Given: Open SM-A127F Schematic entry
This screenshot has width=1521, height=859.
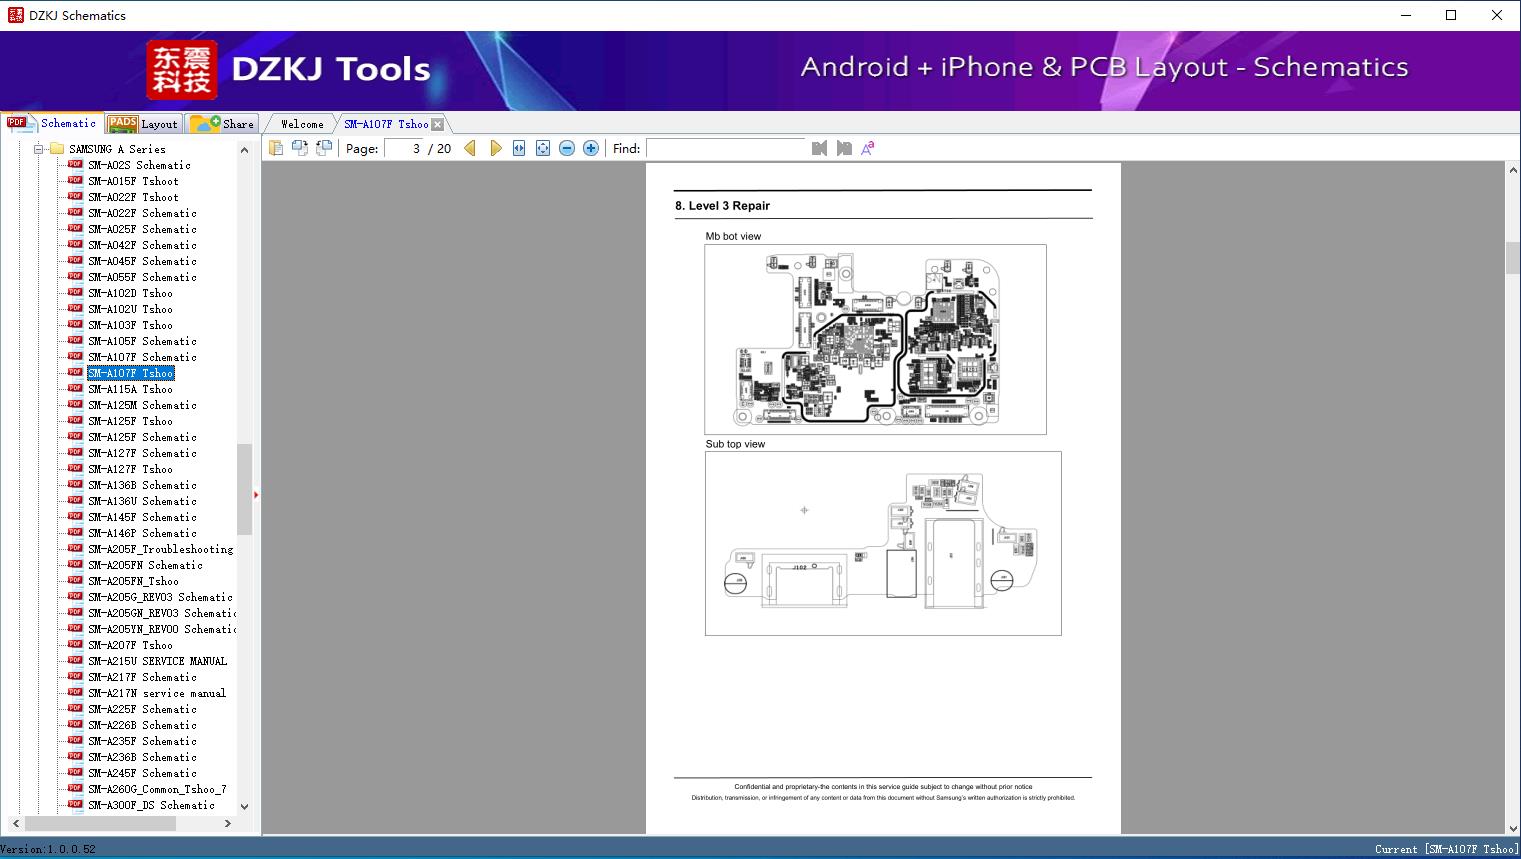Looking at the screenshot, I should (142, 453).
